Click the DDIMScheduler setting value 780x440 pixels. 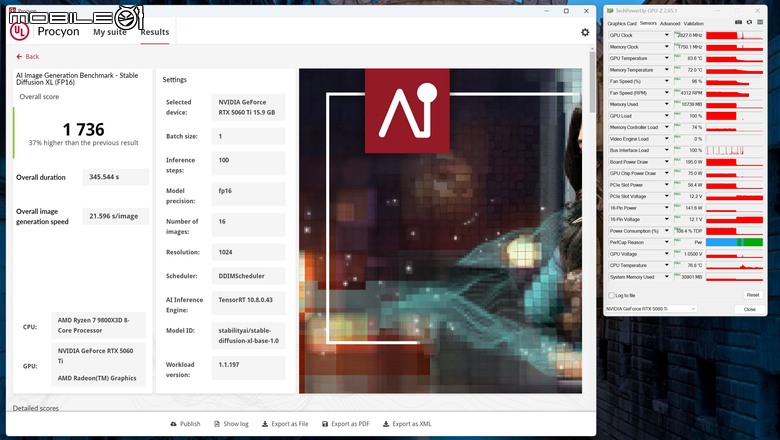pyautogui.click(x=248, y=276)
